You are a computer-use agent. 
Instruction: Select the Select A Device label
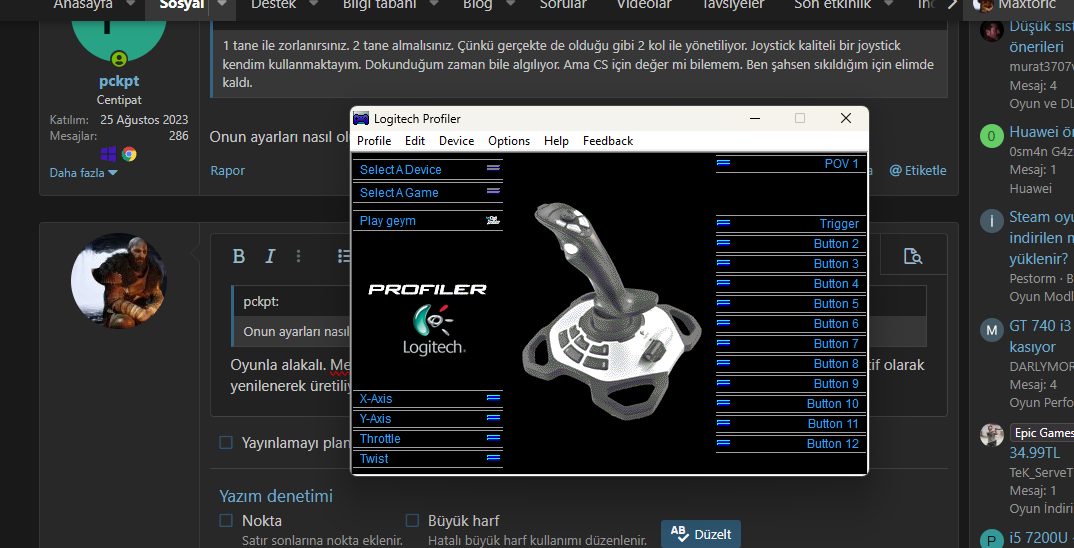coord(401,170)
